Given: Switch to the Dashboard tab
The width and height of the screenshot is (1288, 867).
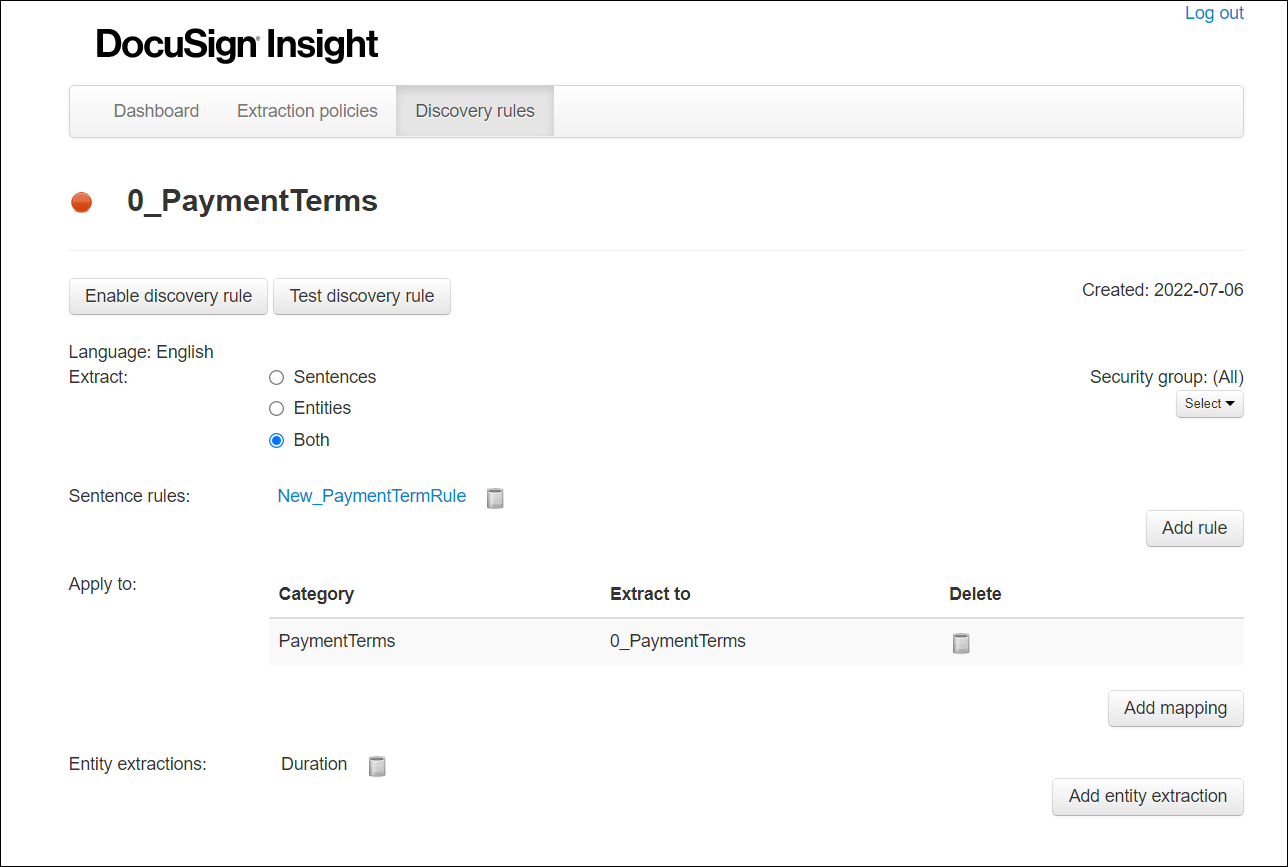Looking at the screenshot, I should click(156, 110).
